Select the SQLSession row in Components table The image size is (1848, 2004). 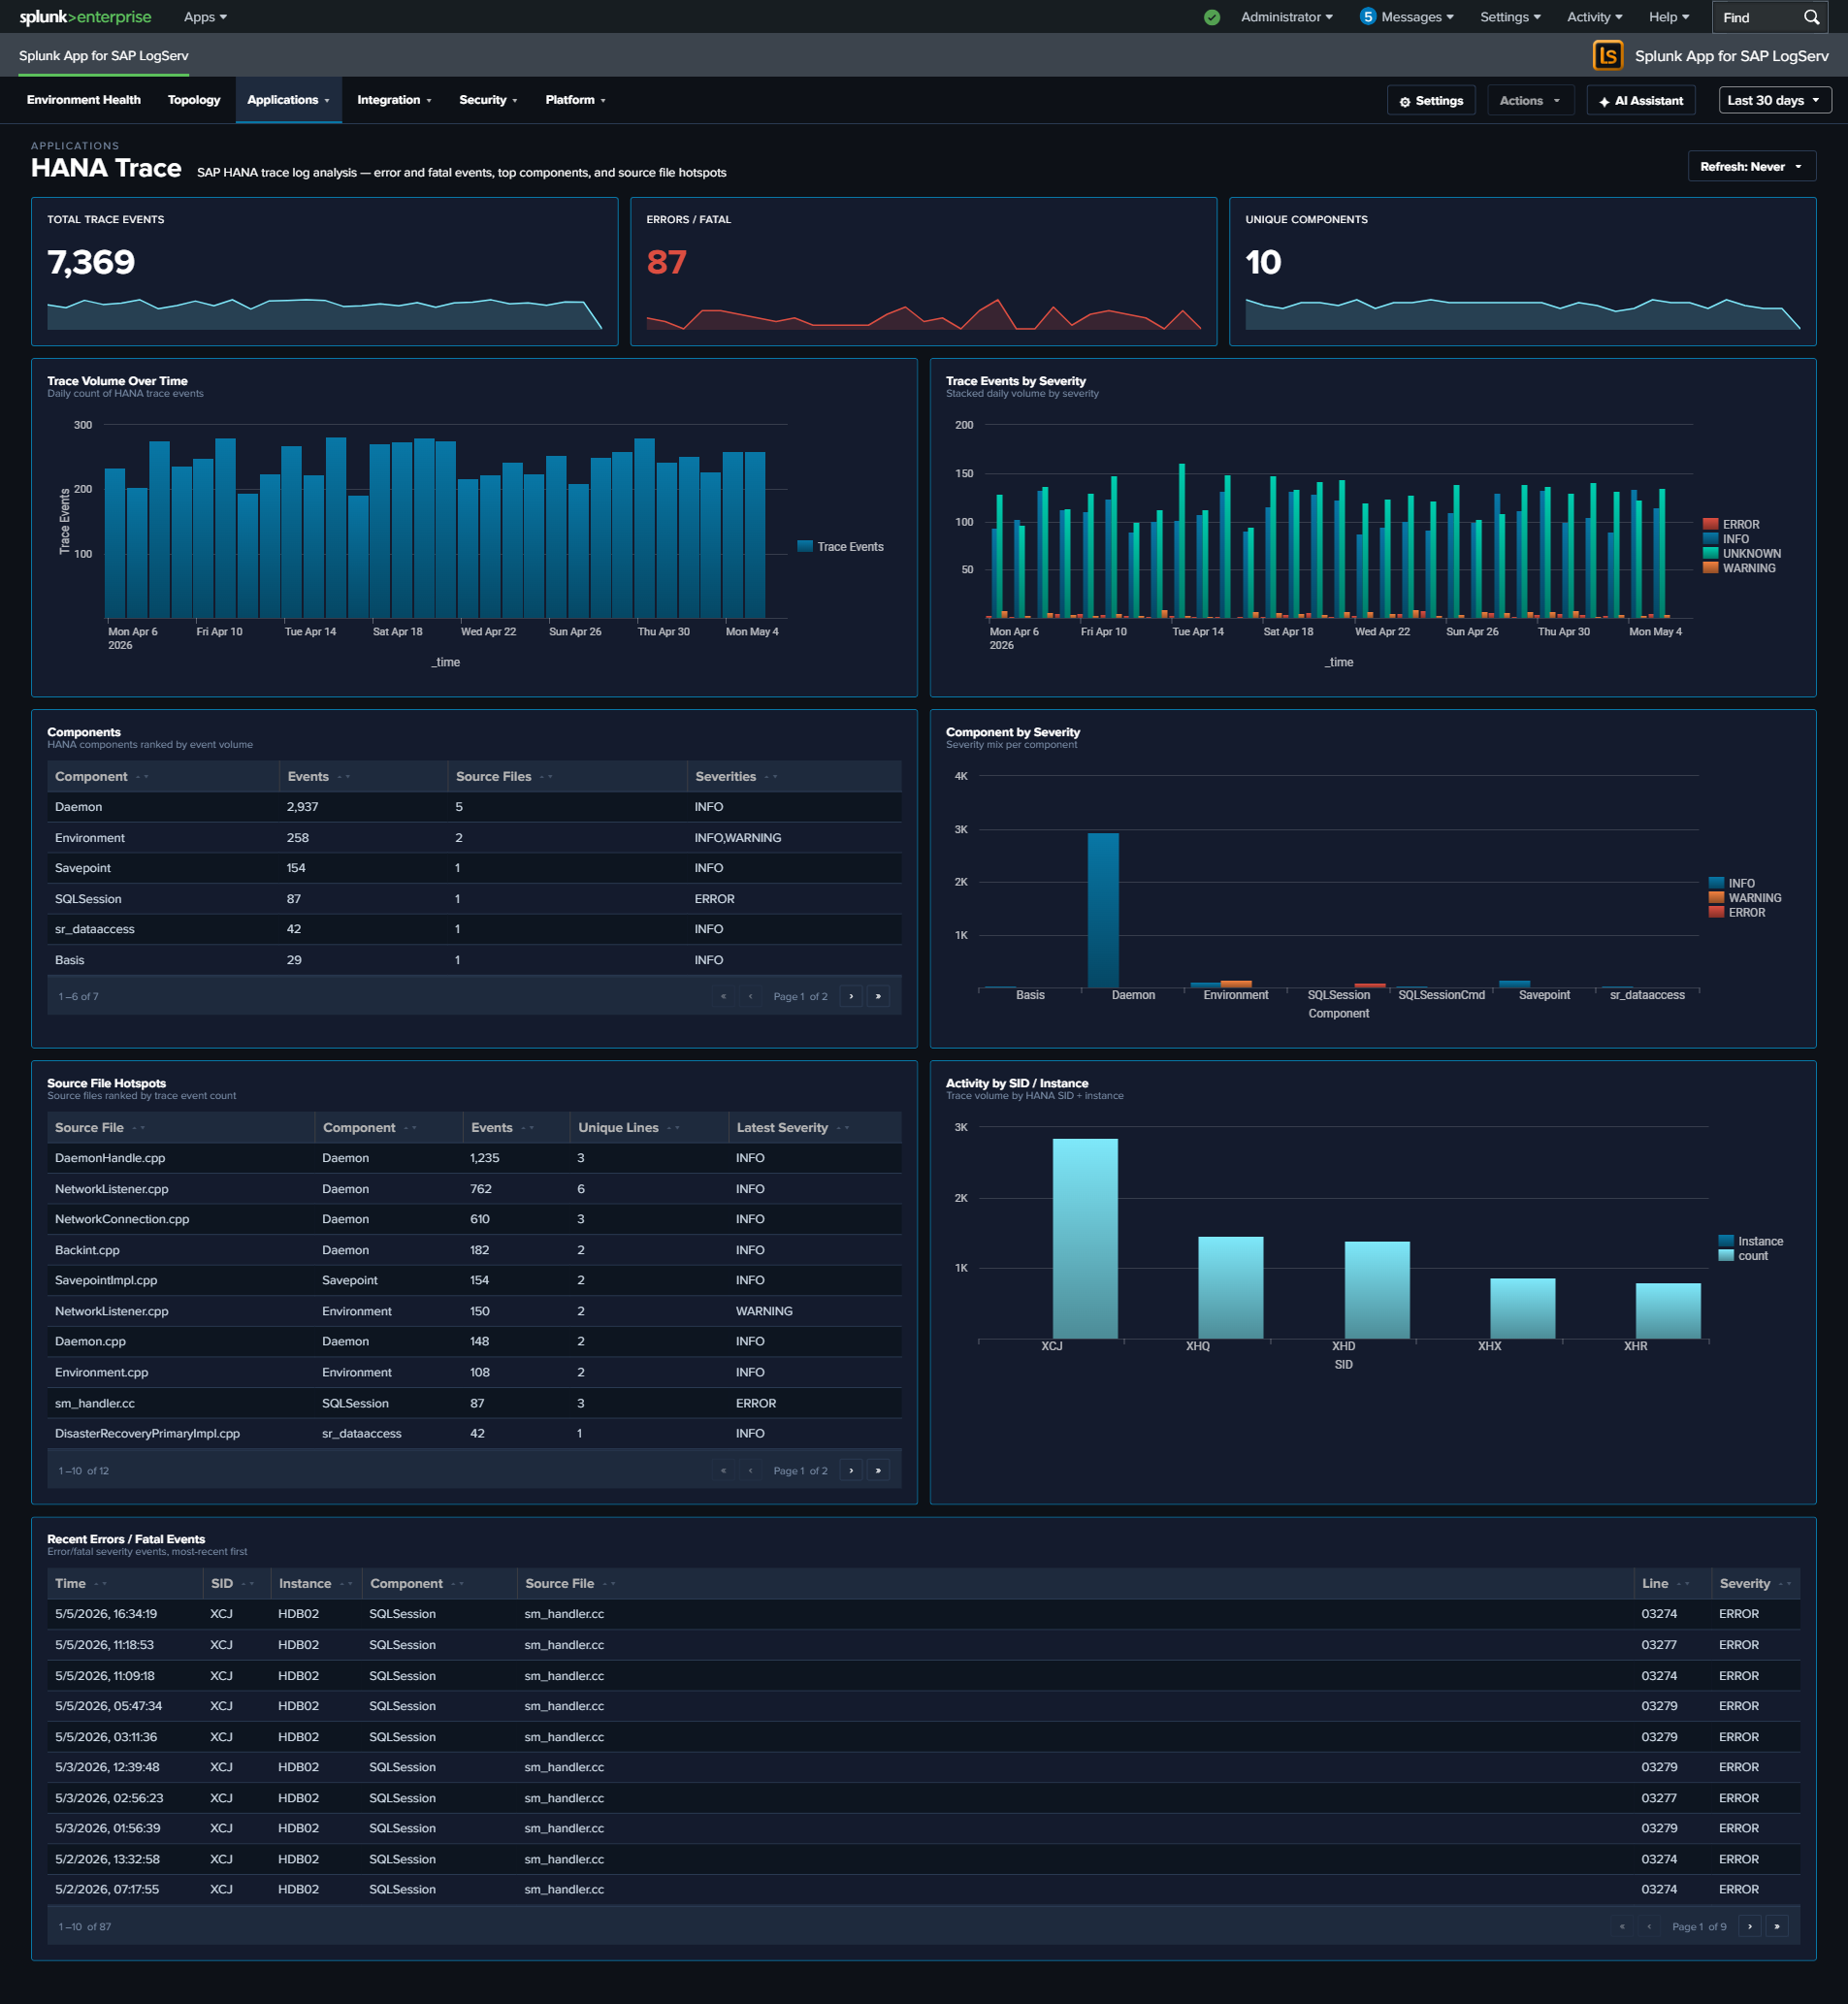[x=474, y=899]
